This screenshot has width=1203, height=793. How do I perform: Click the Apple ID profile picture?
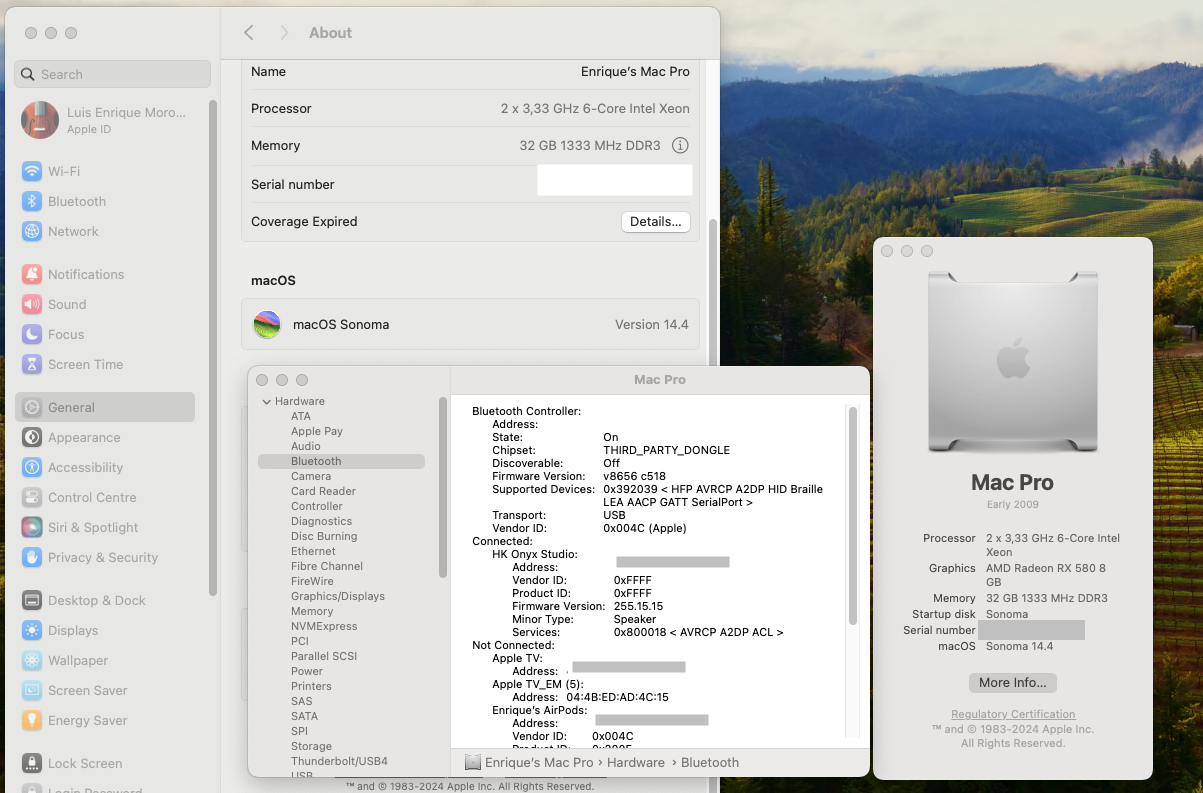click(x=40, y=120)
